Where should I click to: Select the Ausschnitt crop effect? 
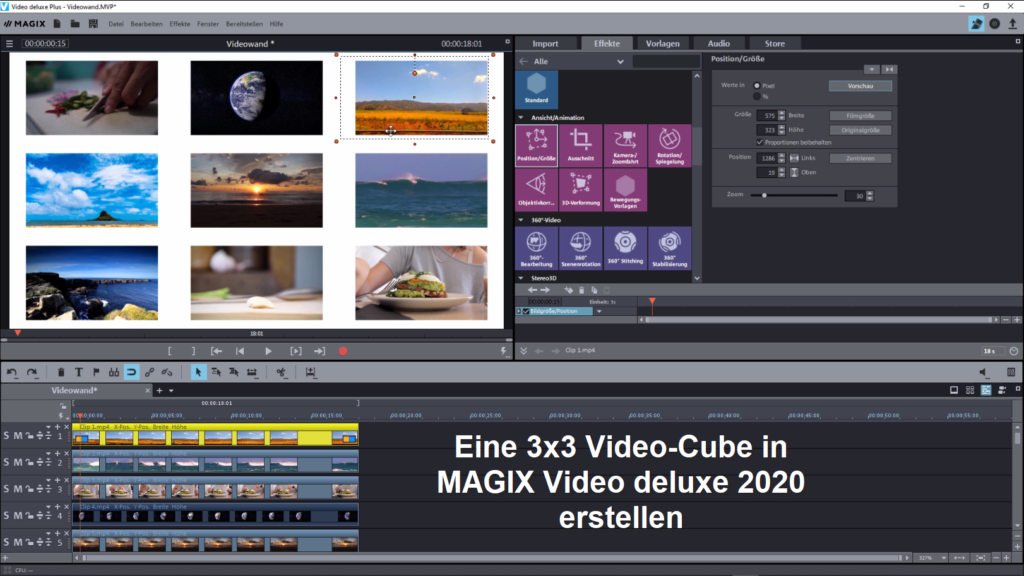[x=581, y=146]
